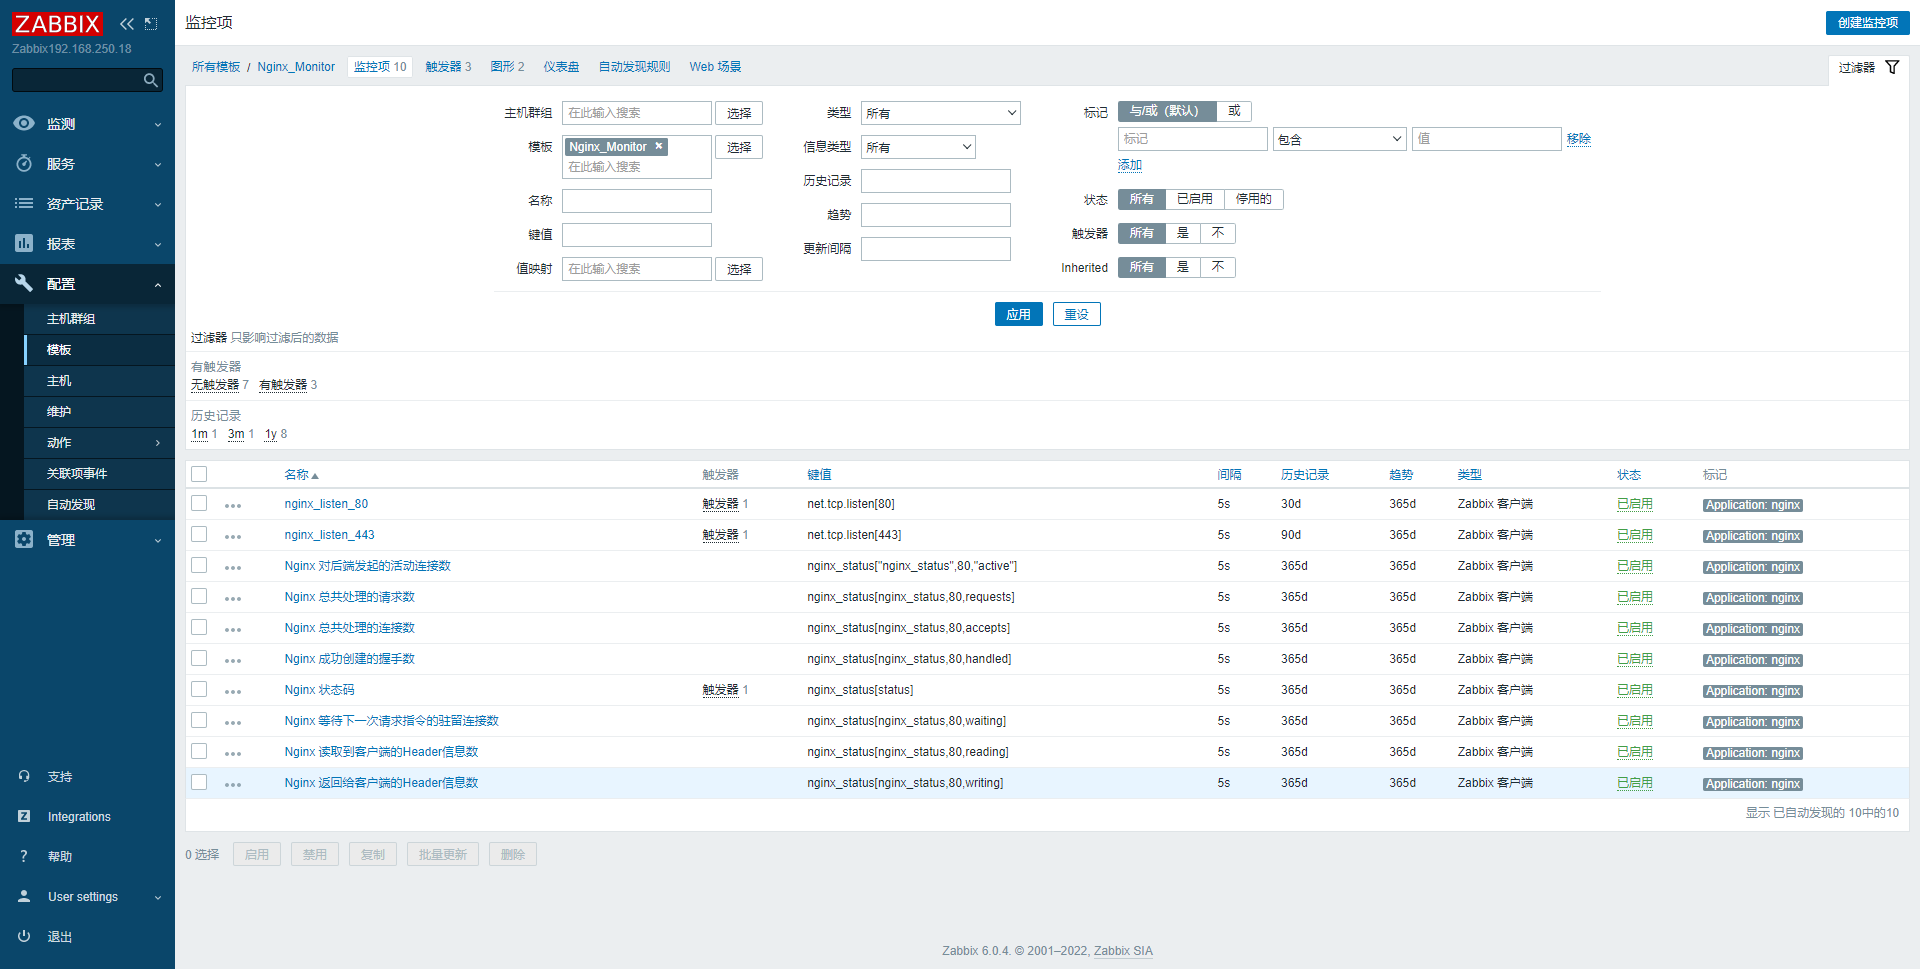Click the 管理 gear icon
1920x969 pixels.
(24, 539)
